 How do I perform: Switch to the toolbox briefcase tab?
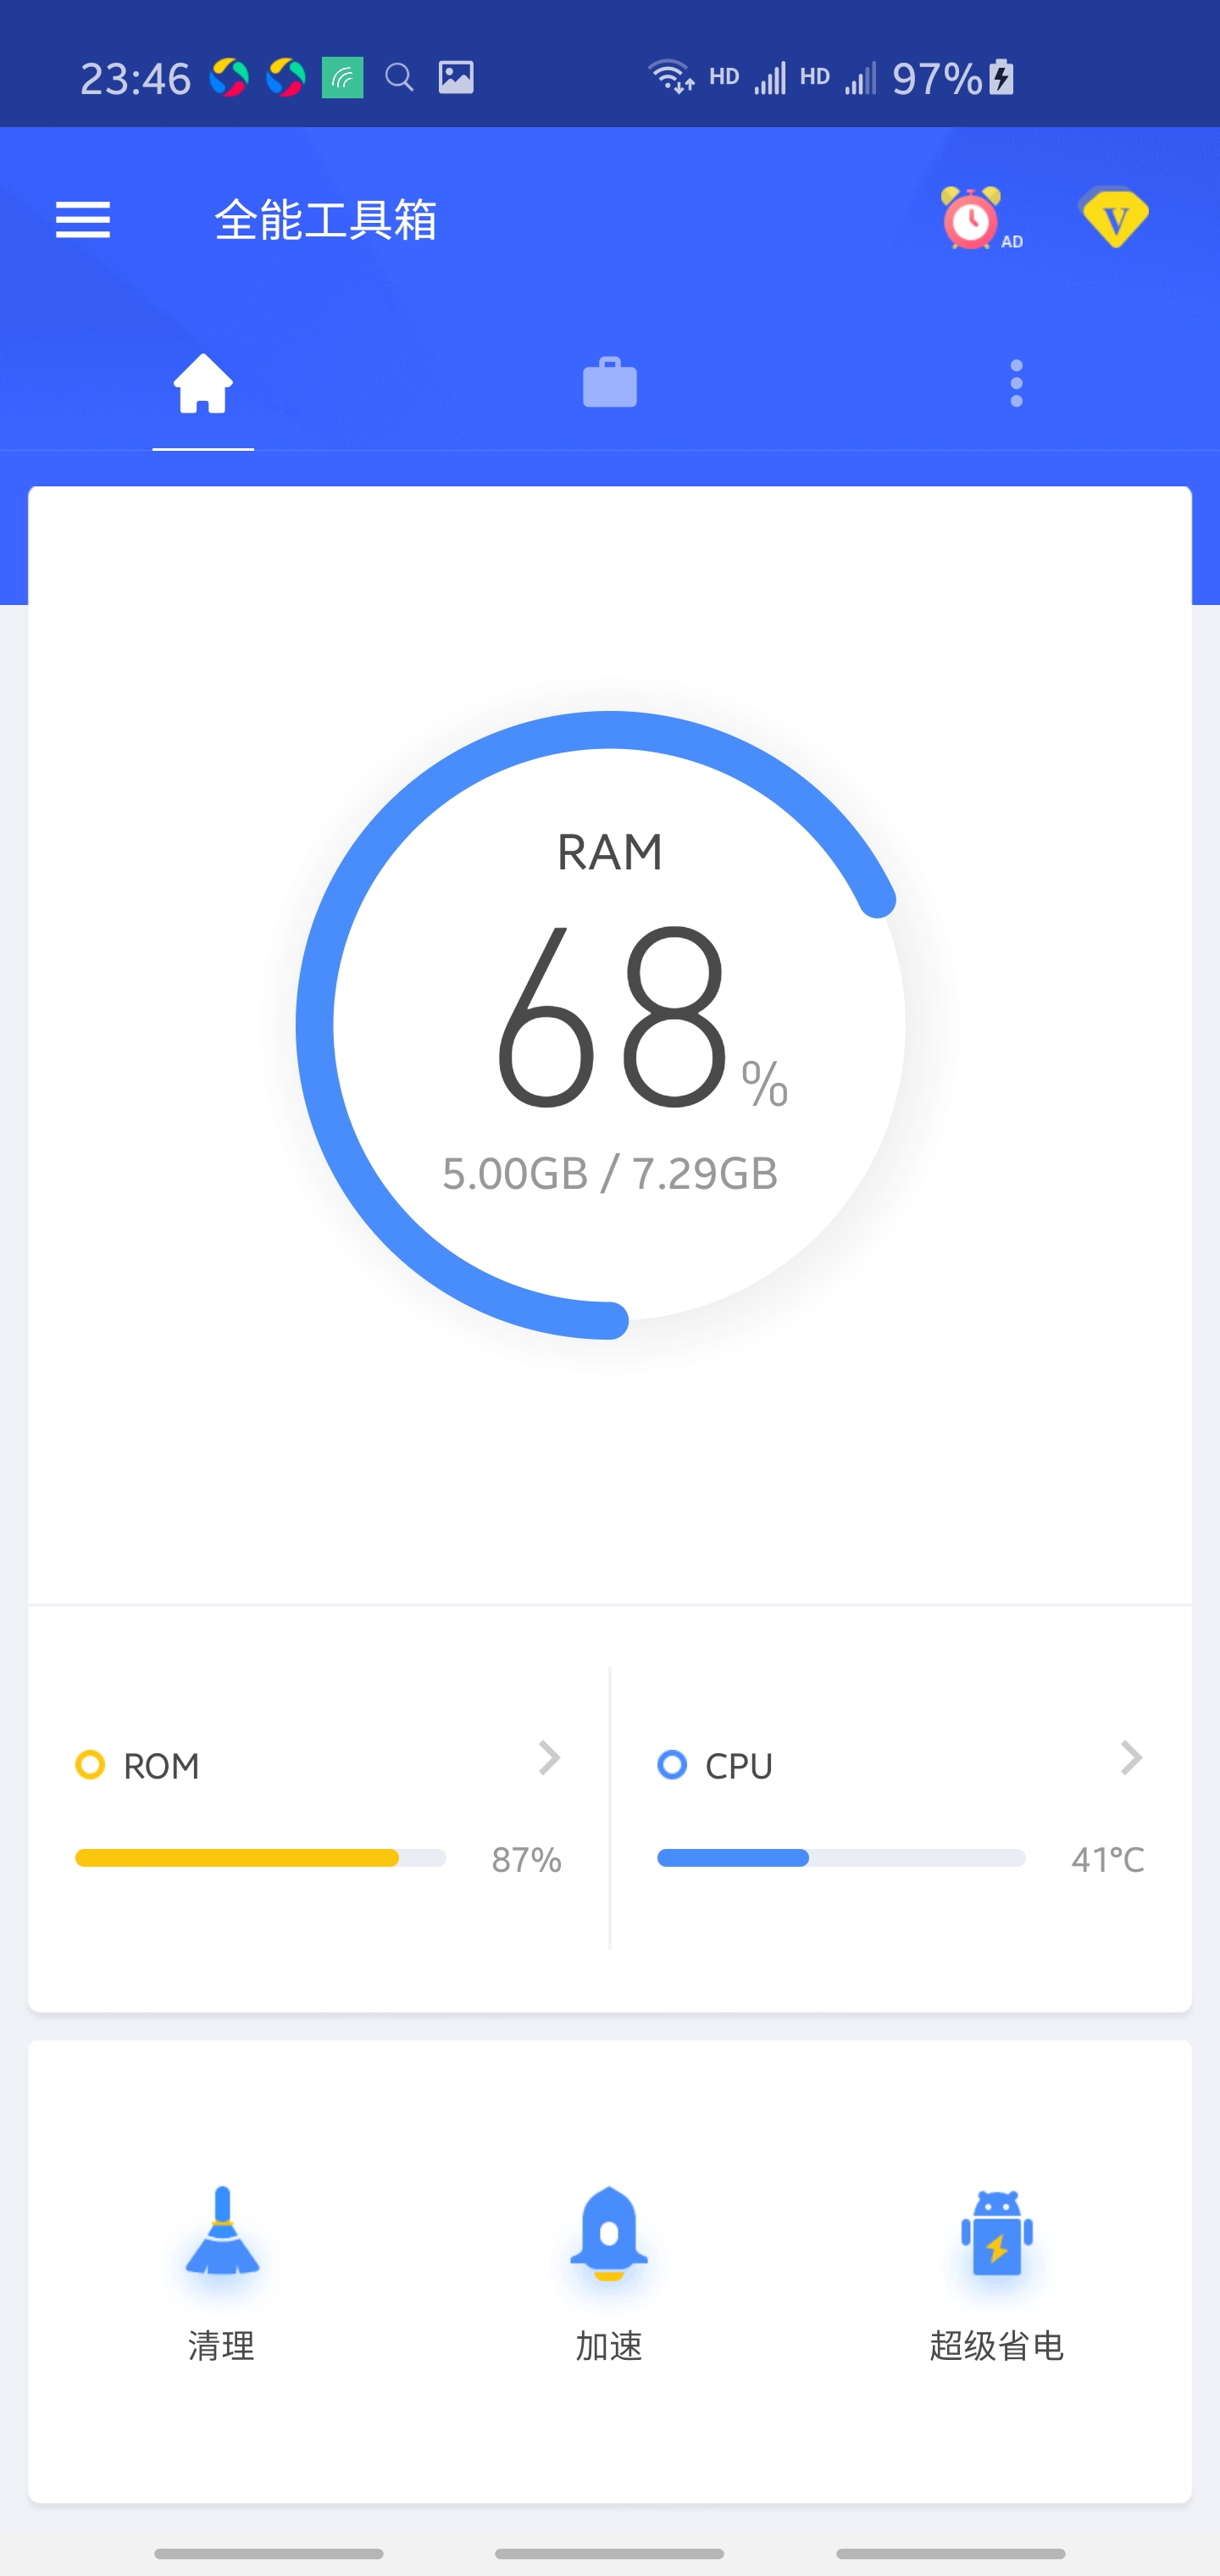pyautogui.click(x=610, y=384)
